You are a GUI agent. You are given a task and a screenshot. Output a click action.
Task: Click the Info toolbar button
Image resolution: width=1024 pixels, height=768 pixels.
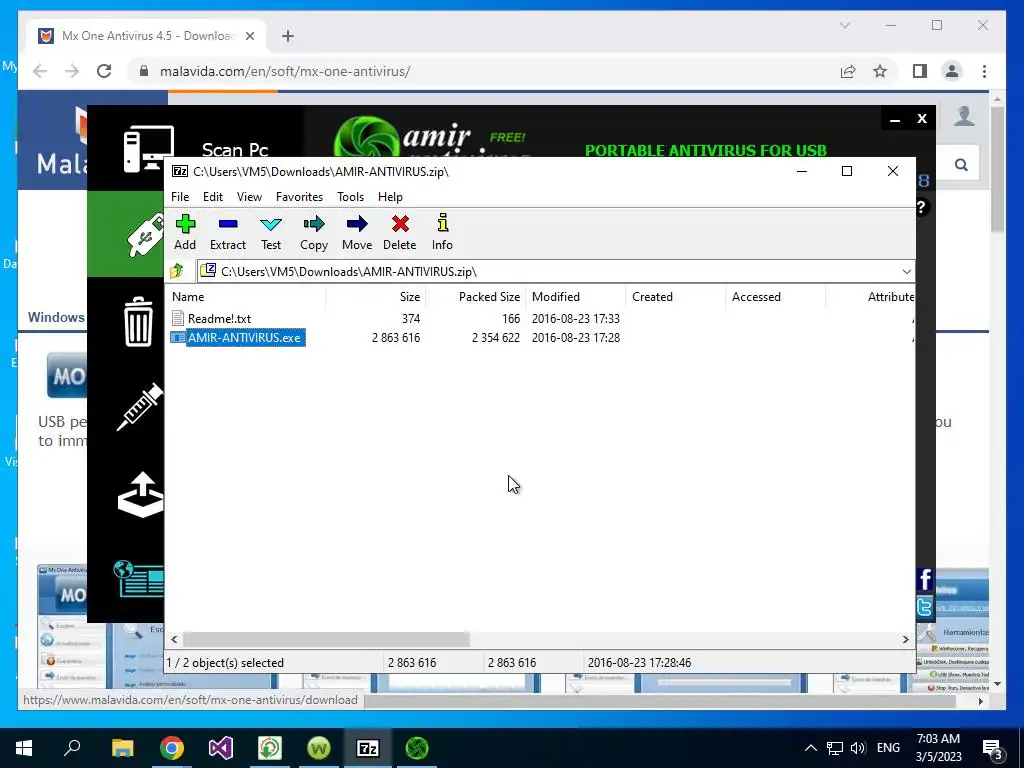pos(442,232)
